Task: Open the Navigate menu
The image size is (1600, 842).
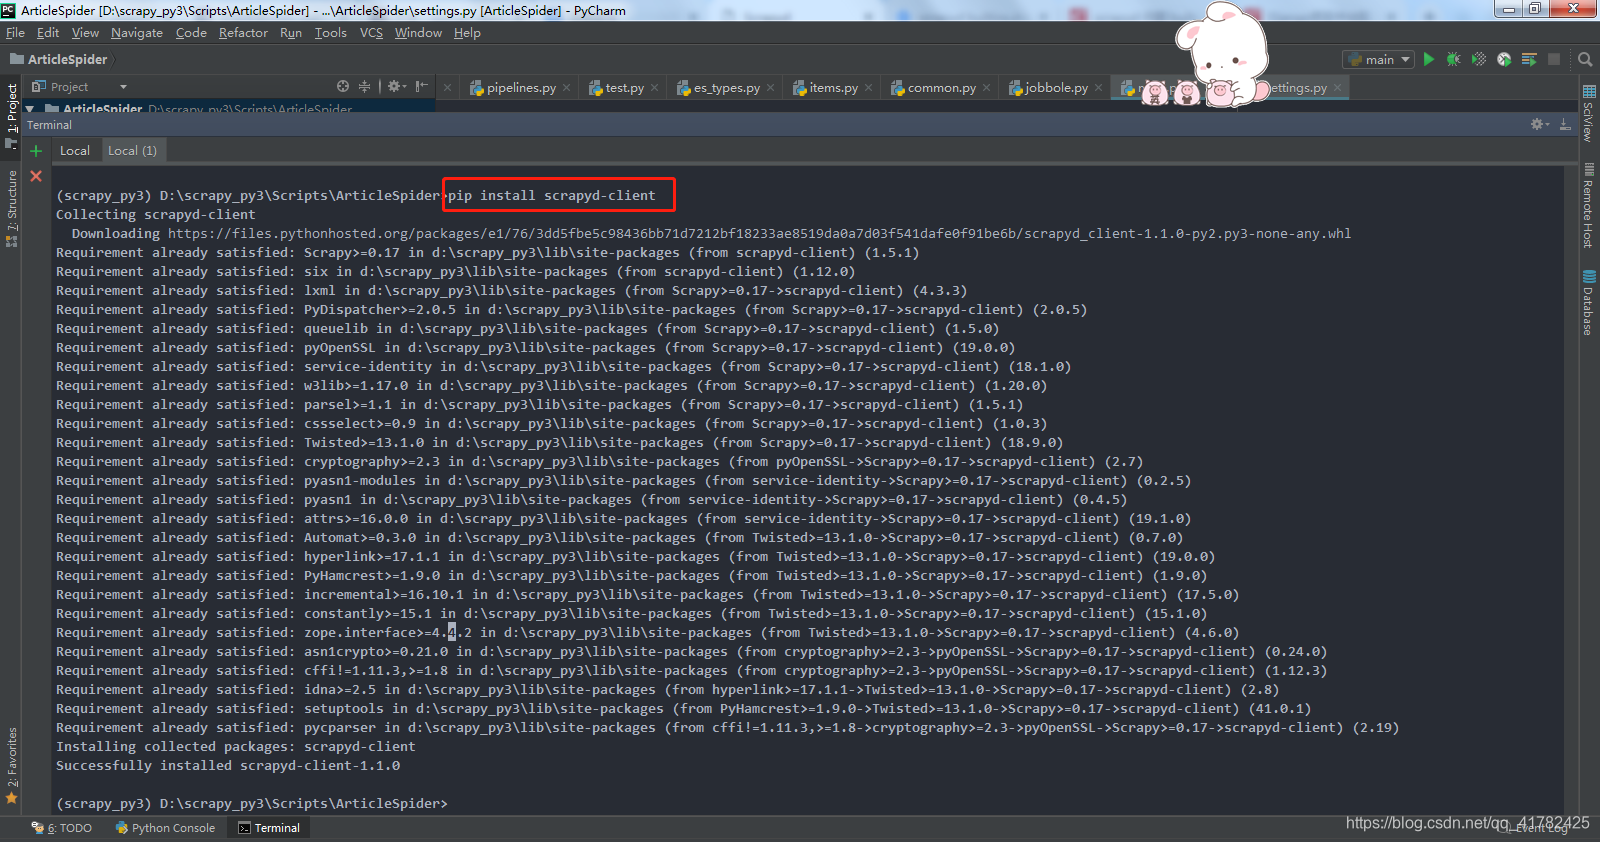Action: 137,33
